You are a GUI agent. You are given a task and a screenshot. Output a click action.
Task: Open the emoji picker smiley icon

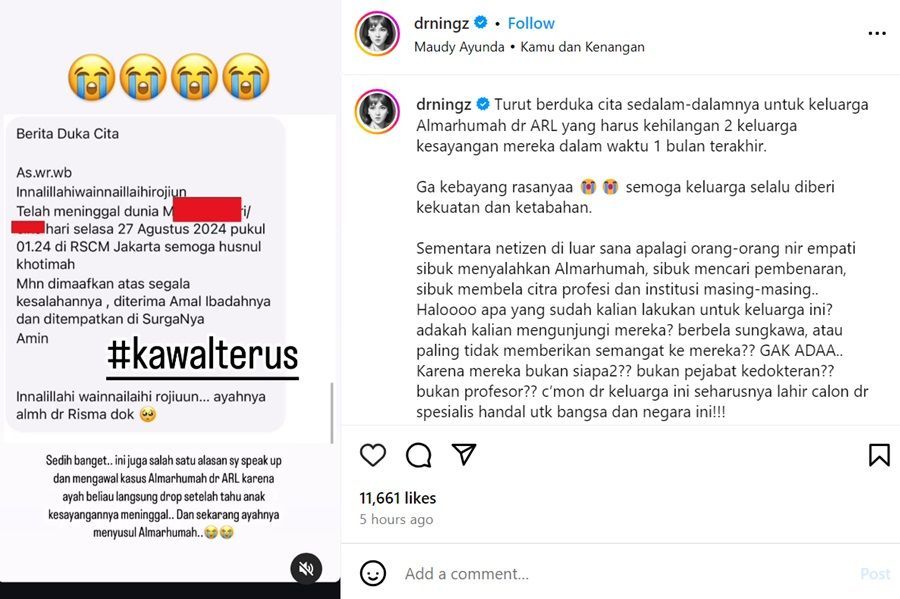(x=373, y=573)
